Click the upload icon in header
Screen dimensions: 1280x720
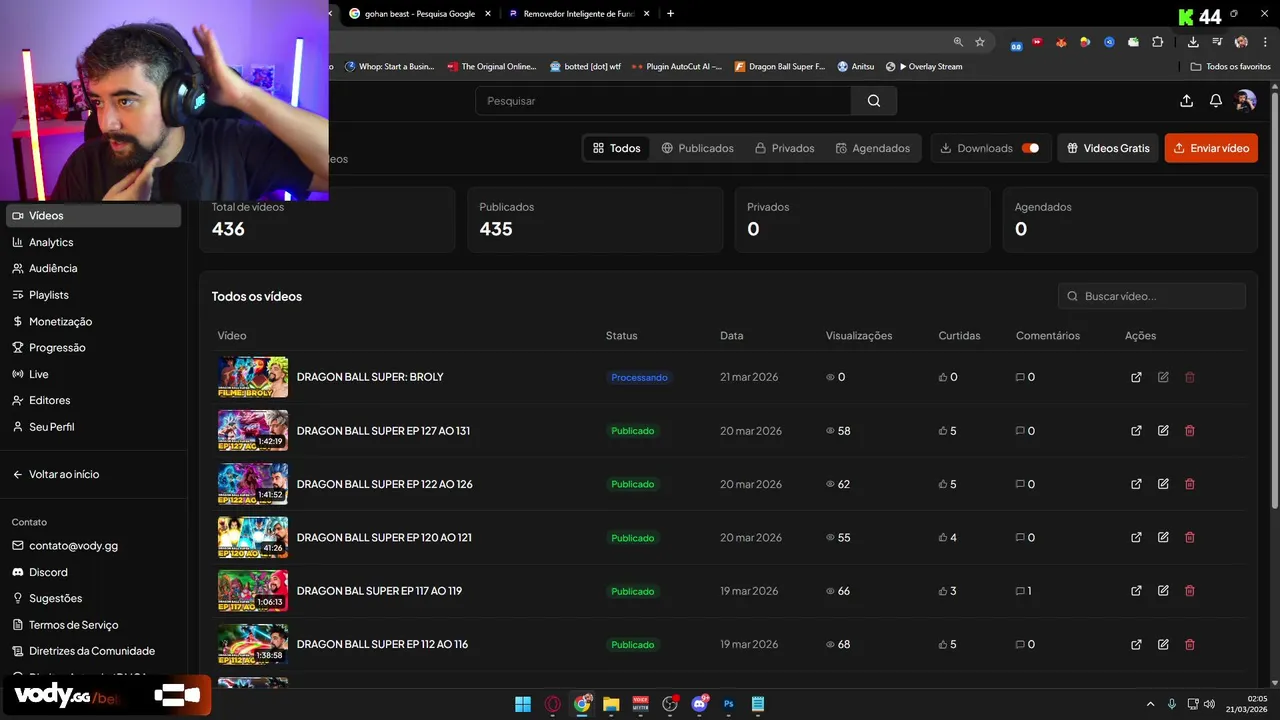1187,101
